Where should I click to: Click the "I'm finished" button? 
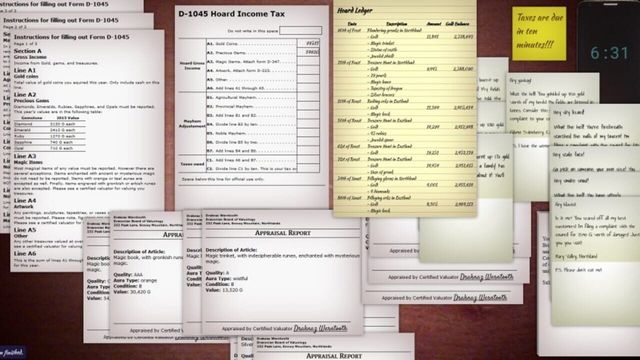12,352
